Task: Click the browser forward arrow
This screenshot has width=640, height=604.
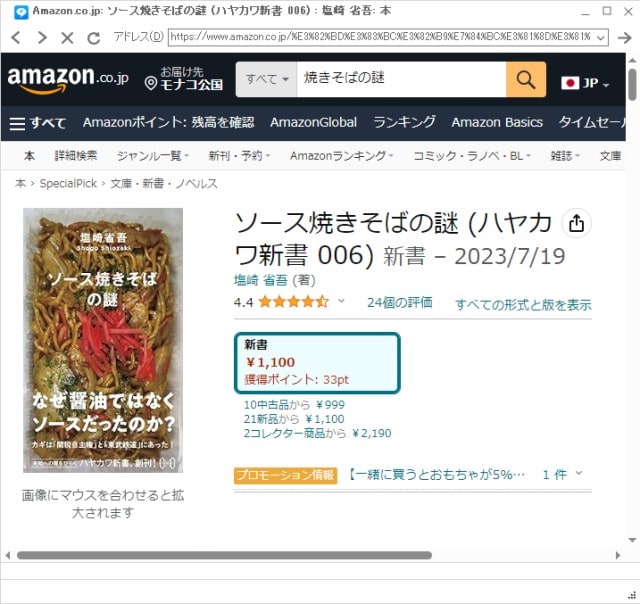Action: coord(42,38)
